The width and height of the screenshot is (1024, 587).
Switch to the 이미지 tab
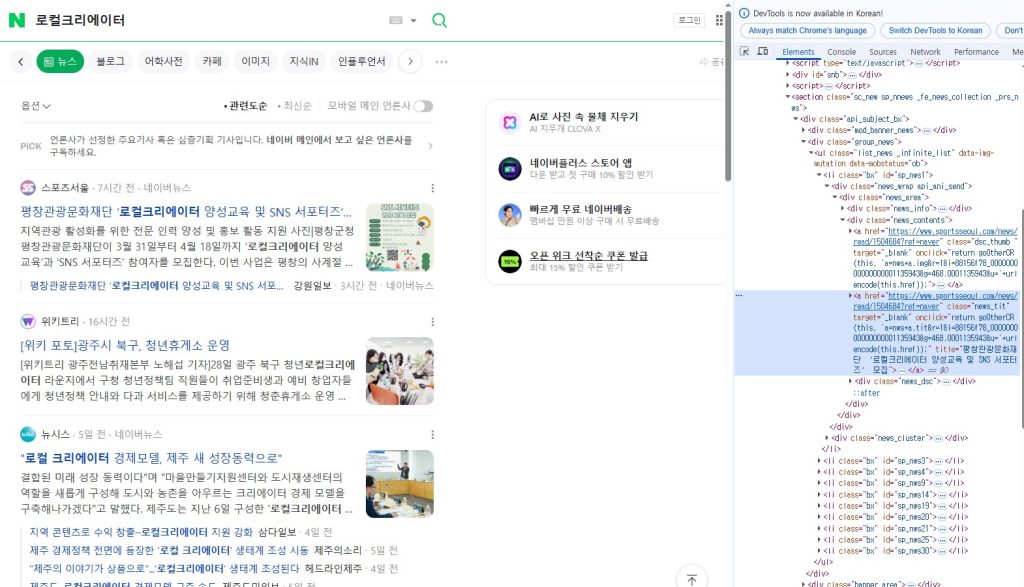pyautogui.click(x=255, y=61)
